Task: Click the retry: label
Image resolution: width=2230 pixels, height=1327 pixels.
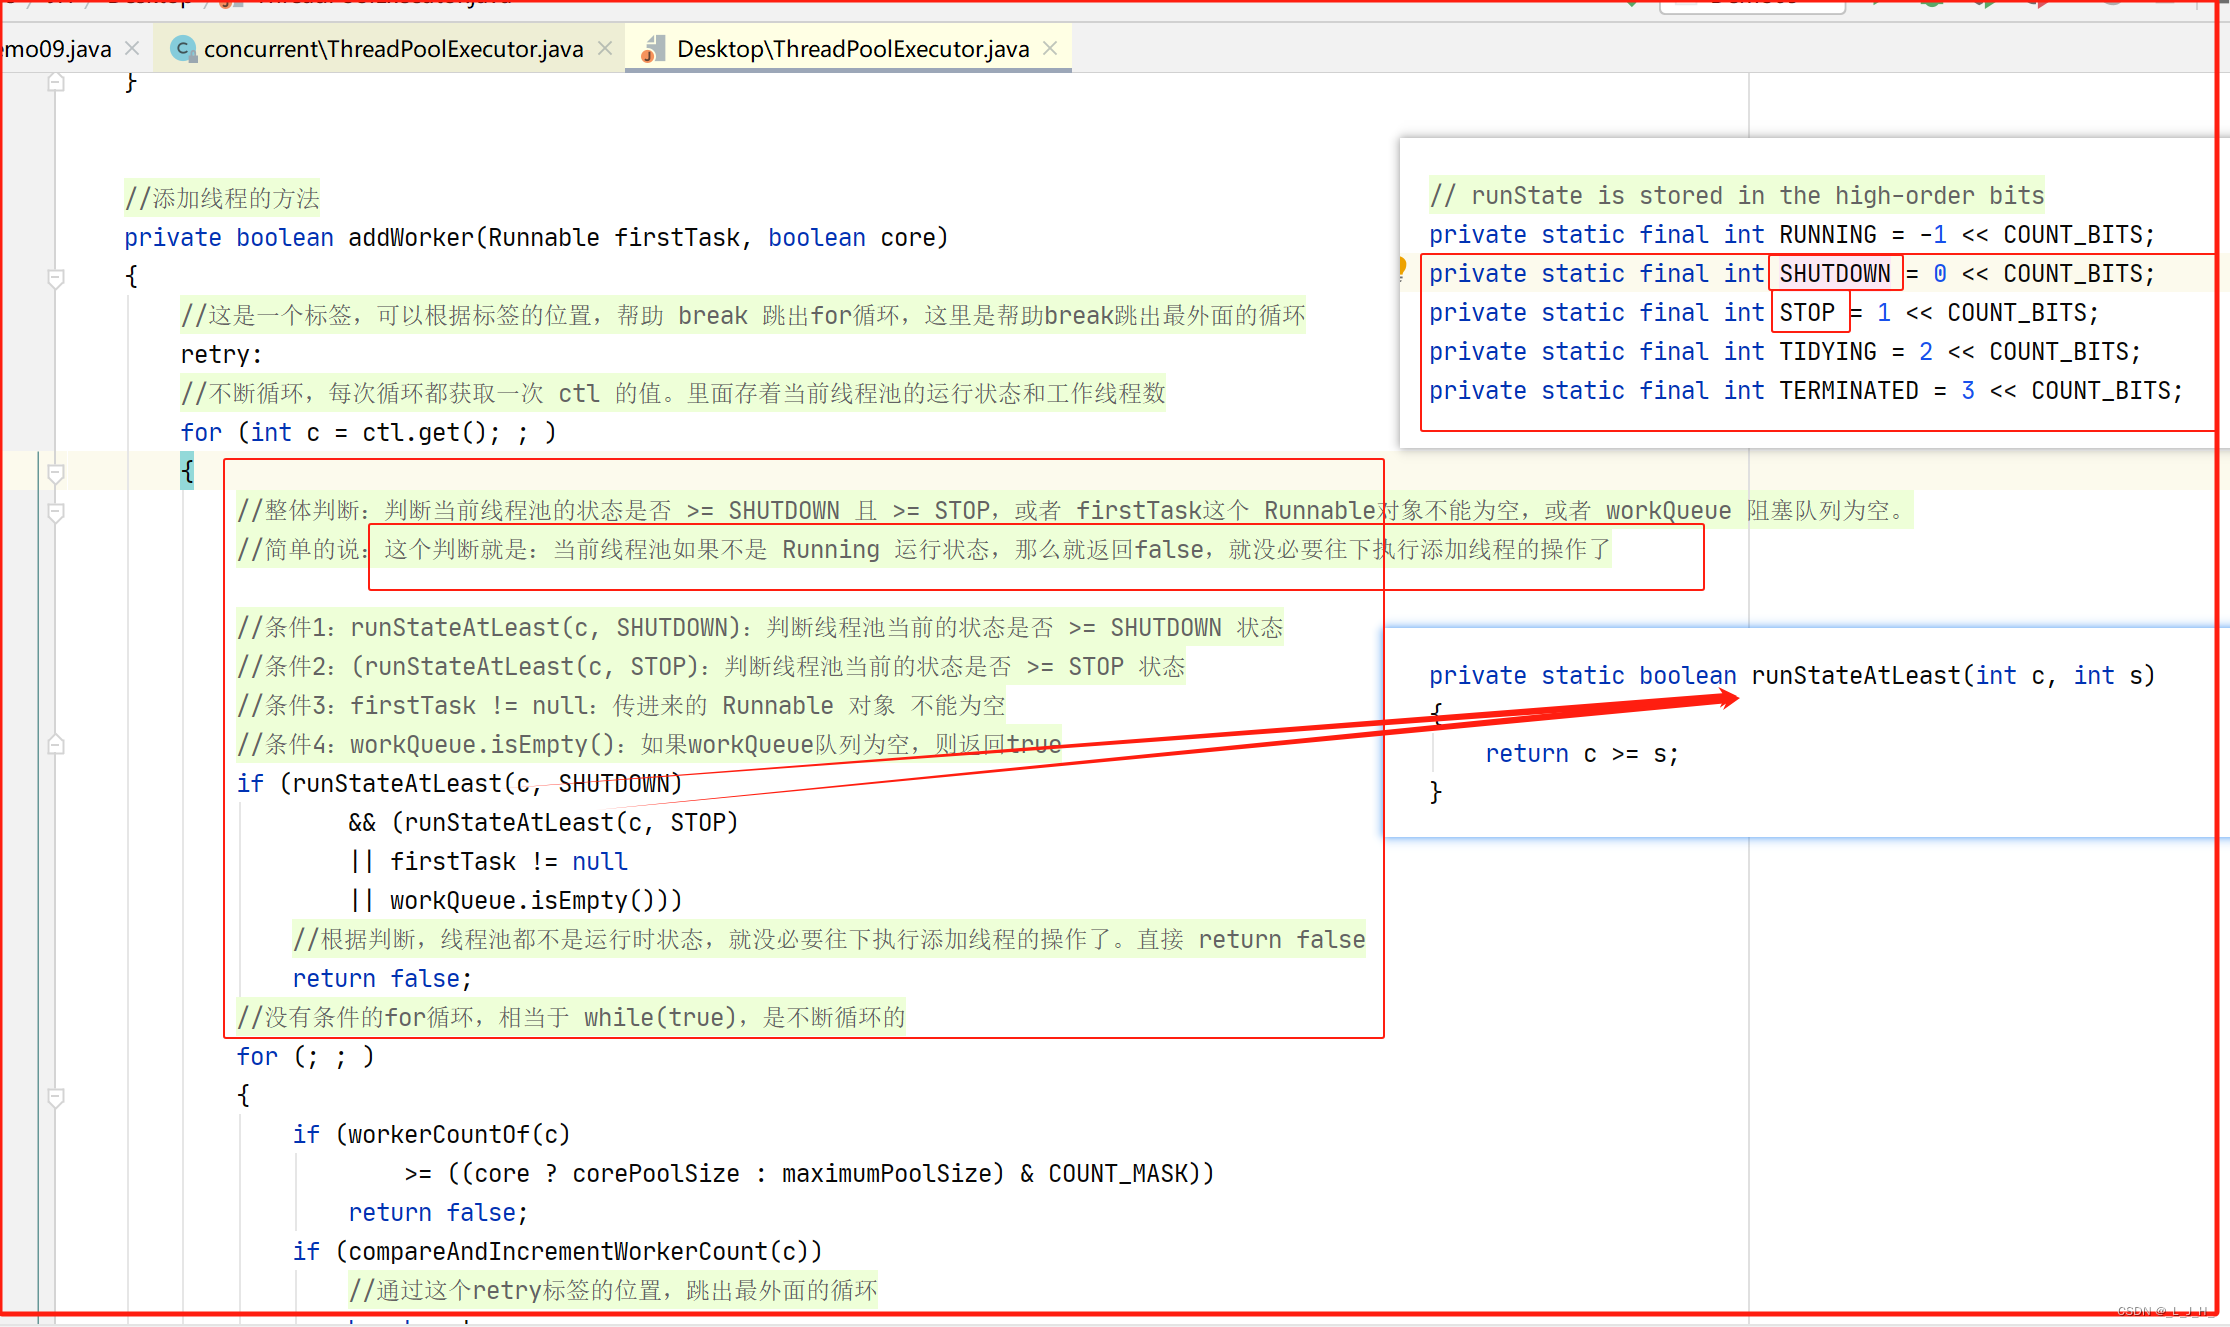Action: (x=221, y=355)
